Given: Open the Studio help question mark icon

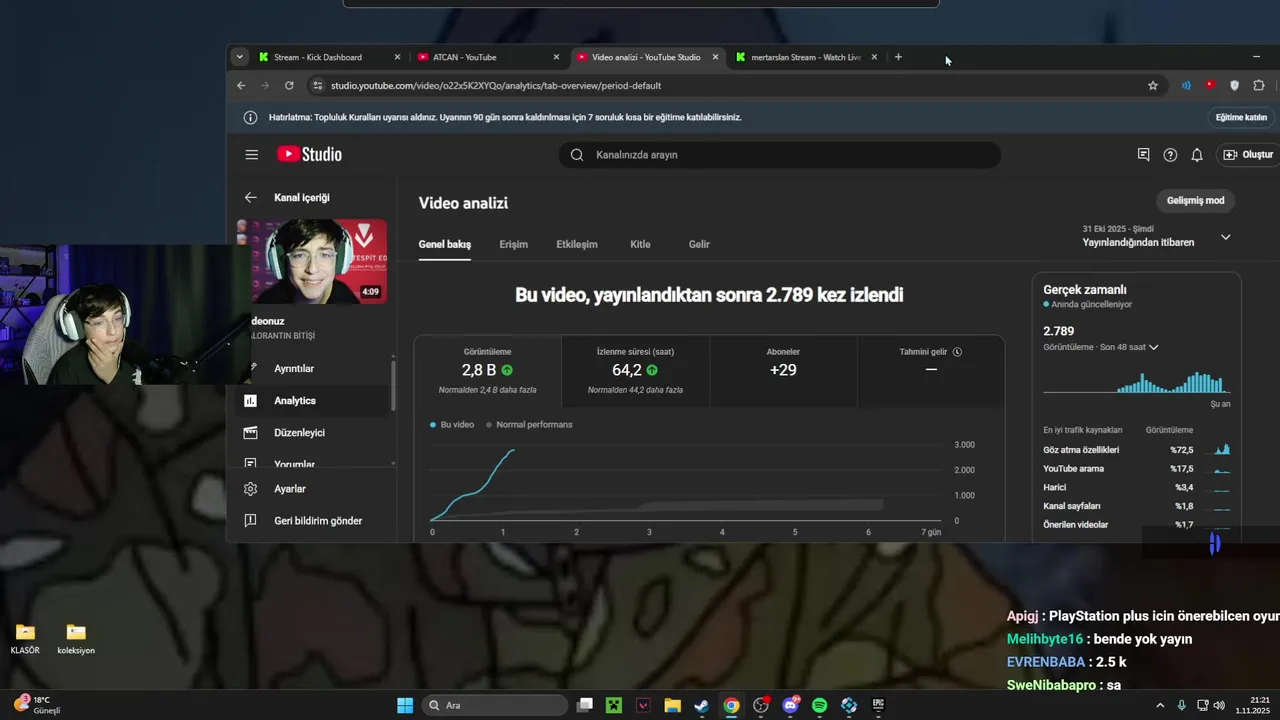Looking at the screenshot, I should [1170, 155].
